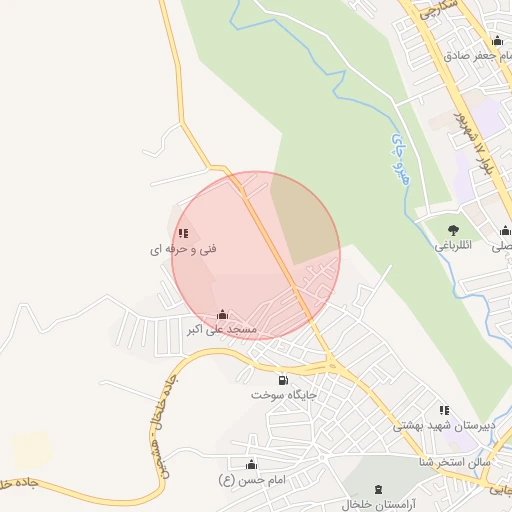Click the جایگاه سوخت label
This screenshot has width=512, height=512.
click(283, 395)
